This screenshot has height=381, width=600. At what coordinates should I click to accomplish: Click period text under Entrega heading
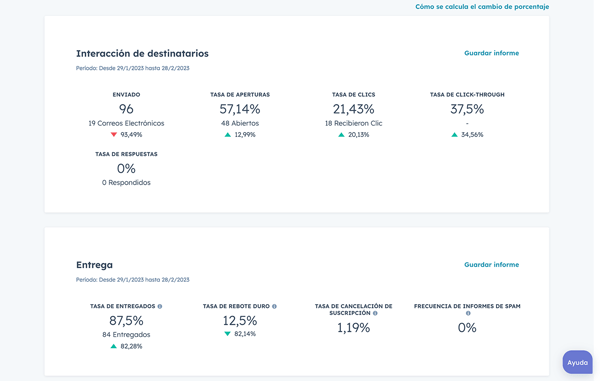tap(132, 280)
